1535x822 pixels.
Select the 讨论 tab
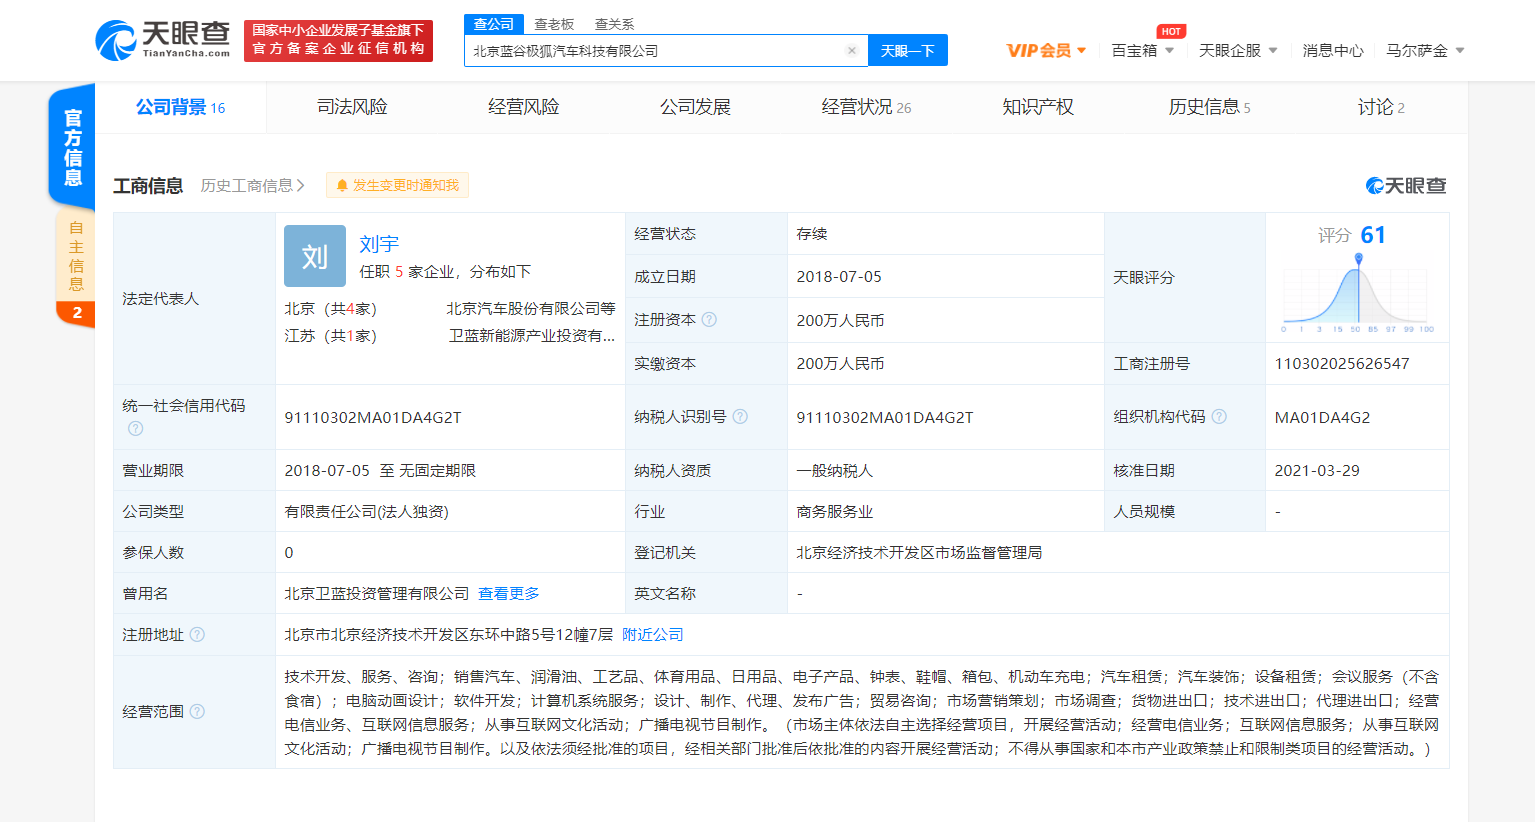[1381, 107]
